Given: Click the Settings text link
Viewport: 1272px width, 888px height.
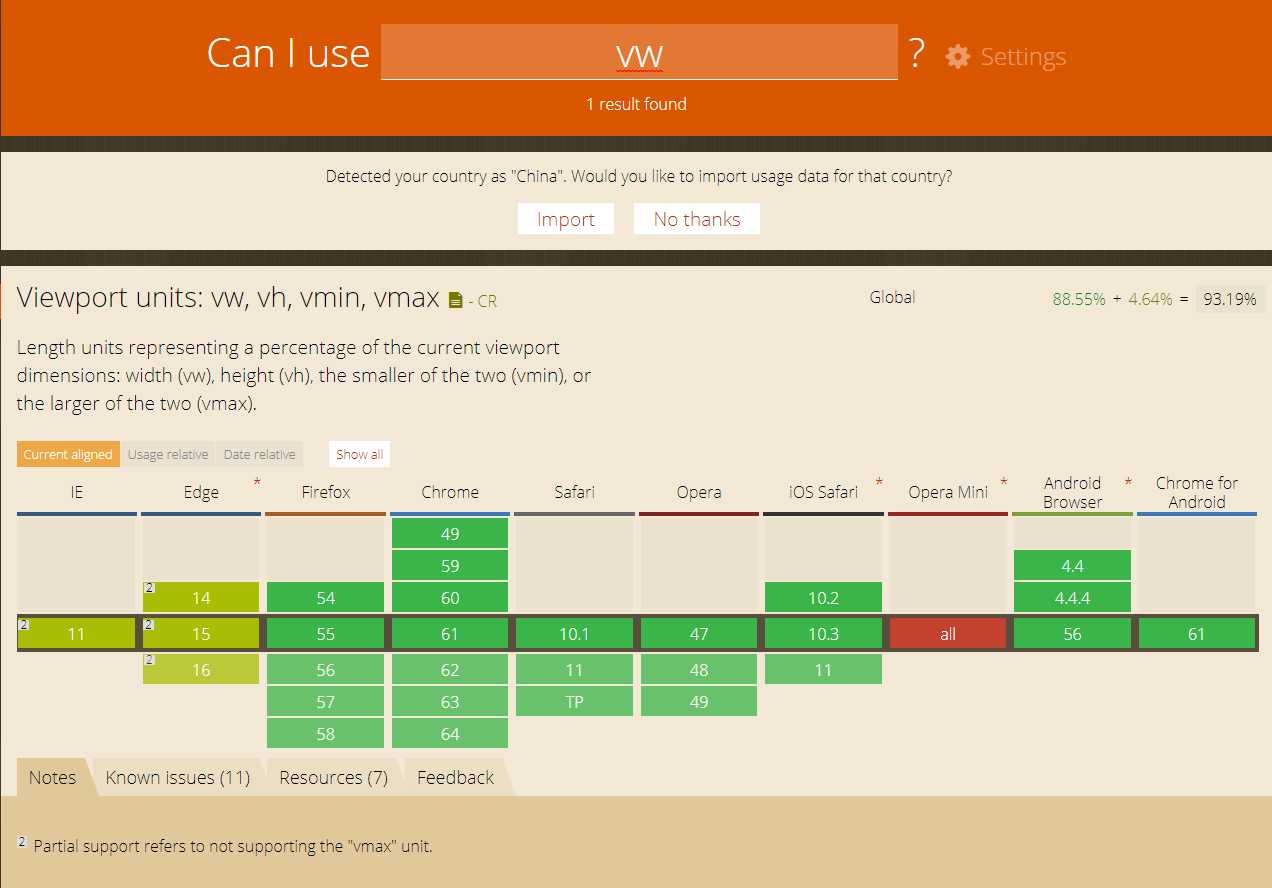Looking at the screenshot, I should pos(1023,57).
